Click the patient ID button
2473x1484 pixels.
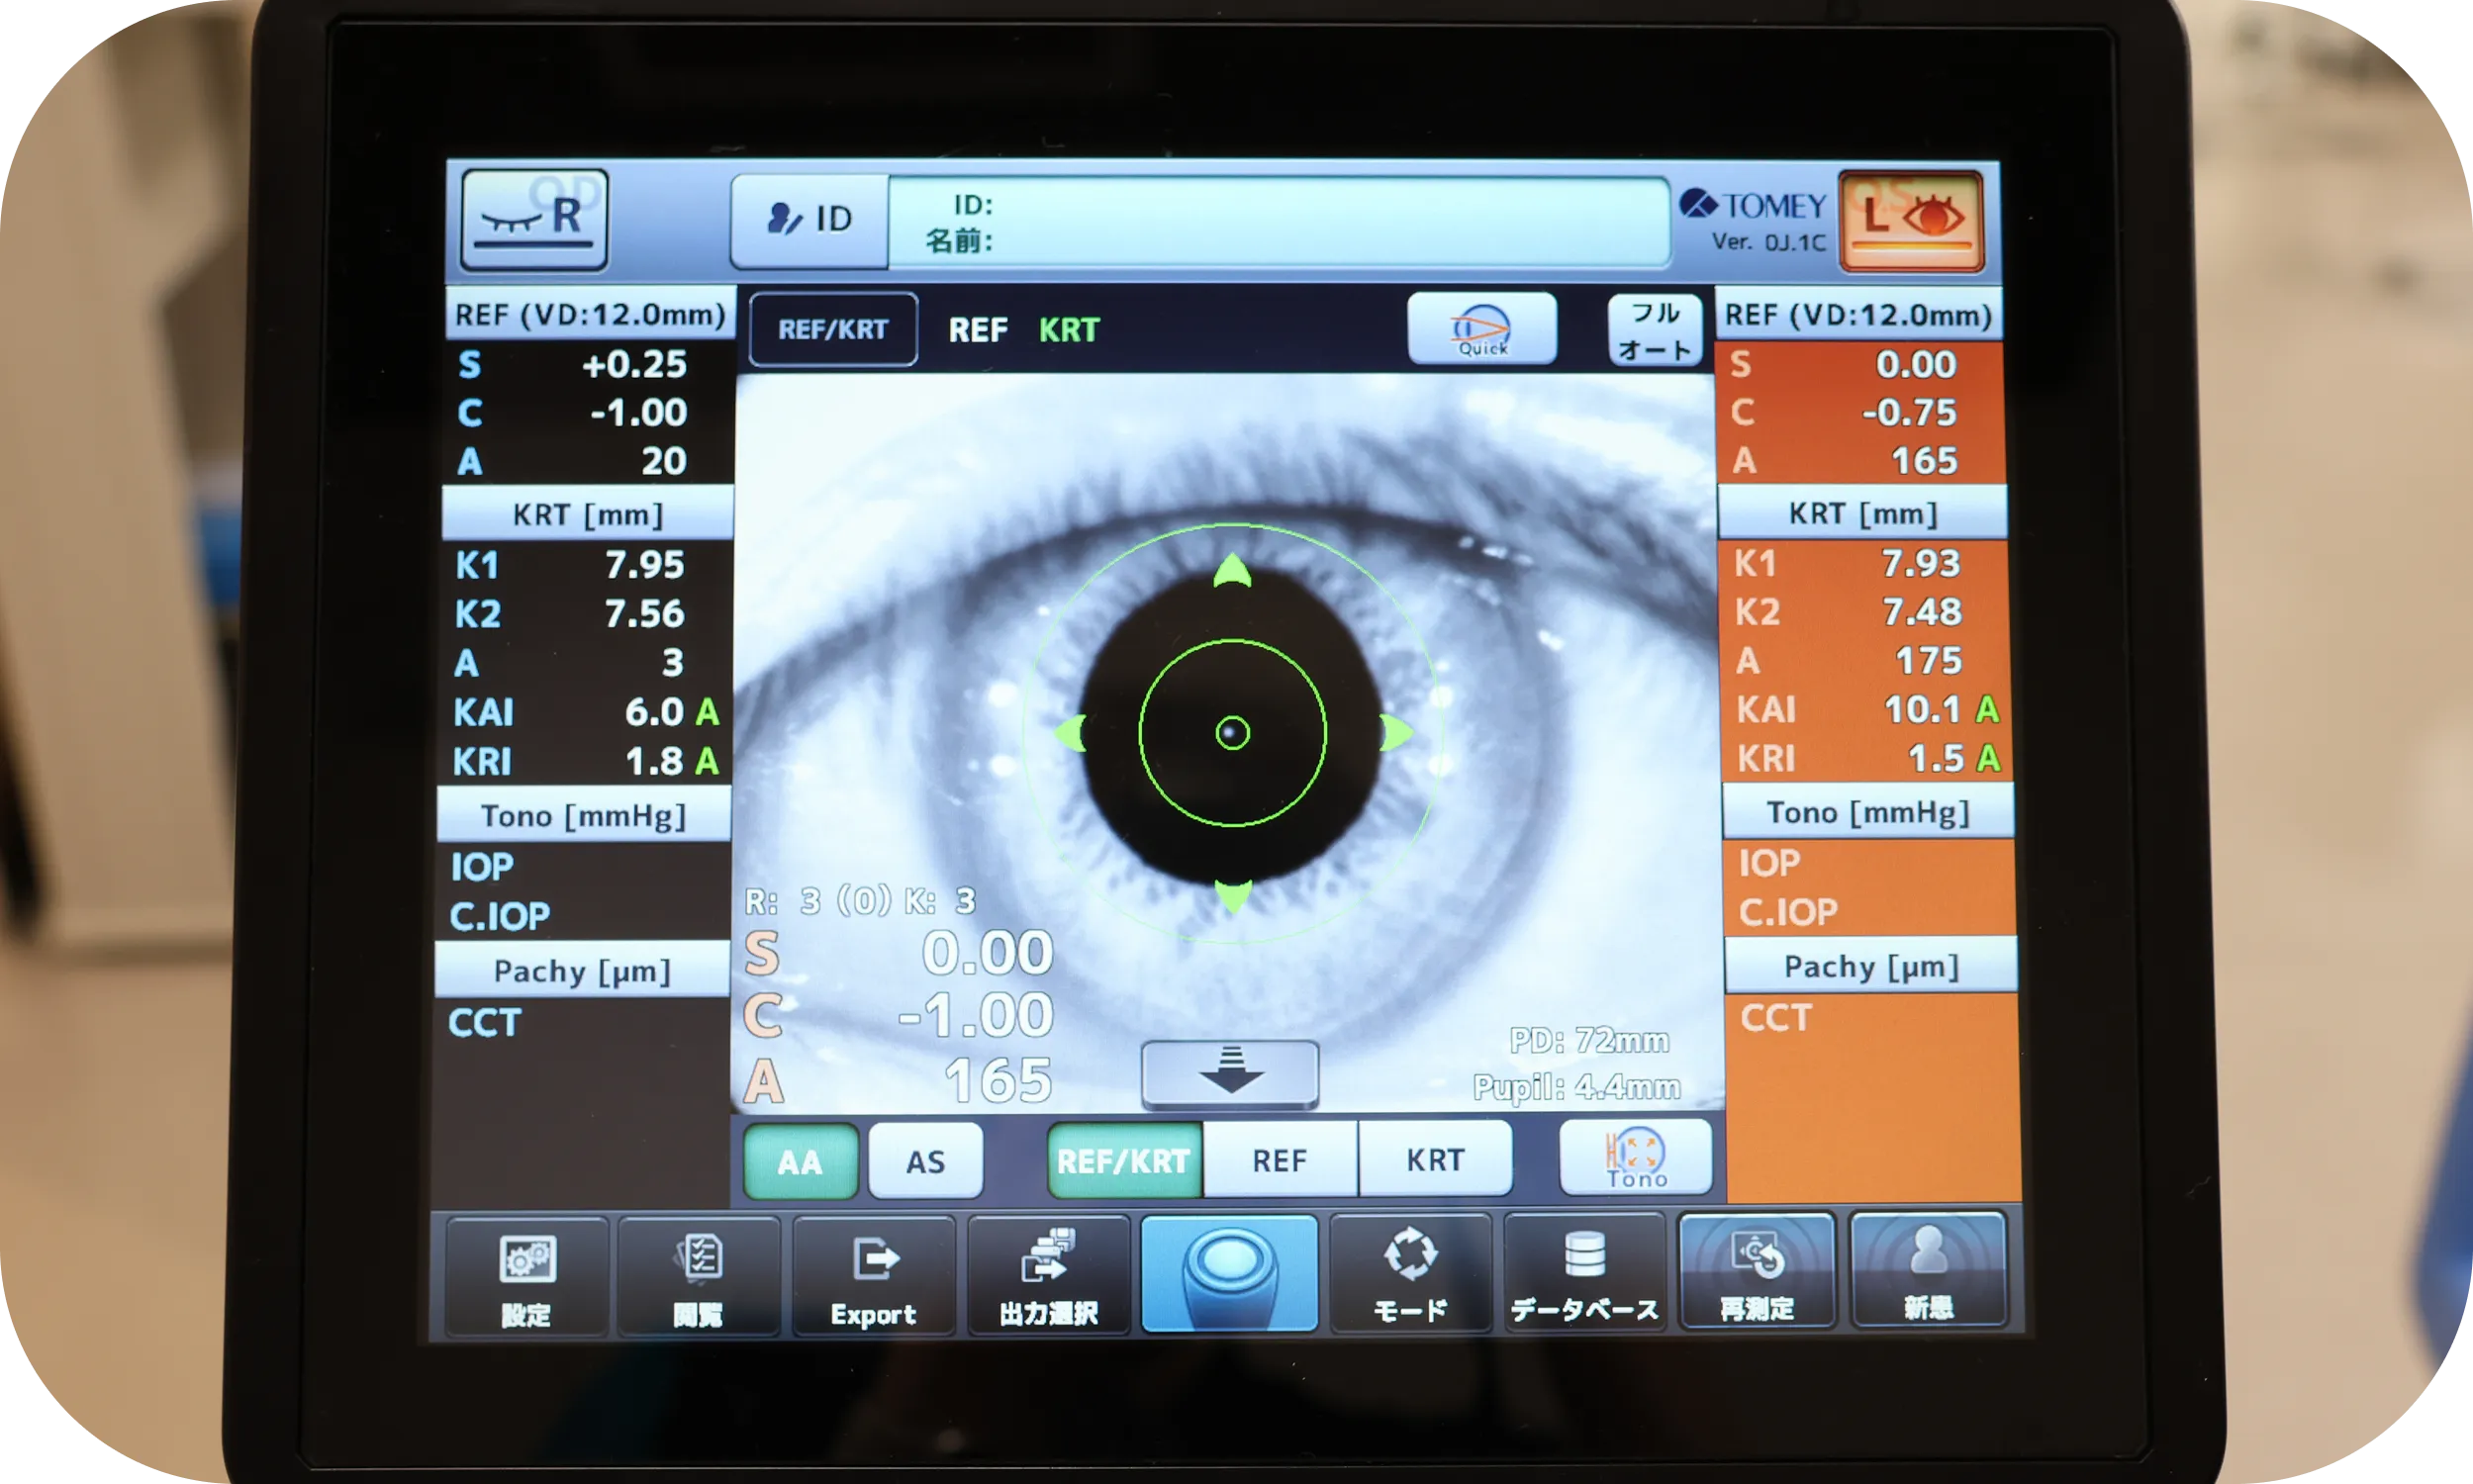tap(809, 221)
